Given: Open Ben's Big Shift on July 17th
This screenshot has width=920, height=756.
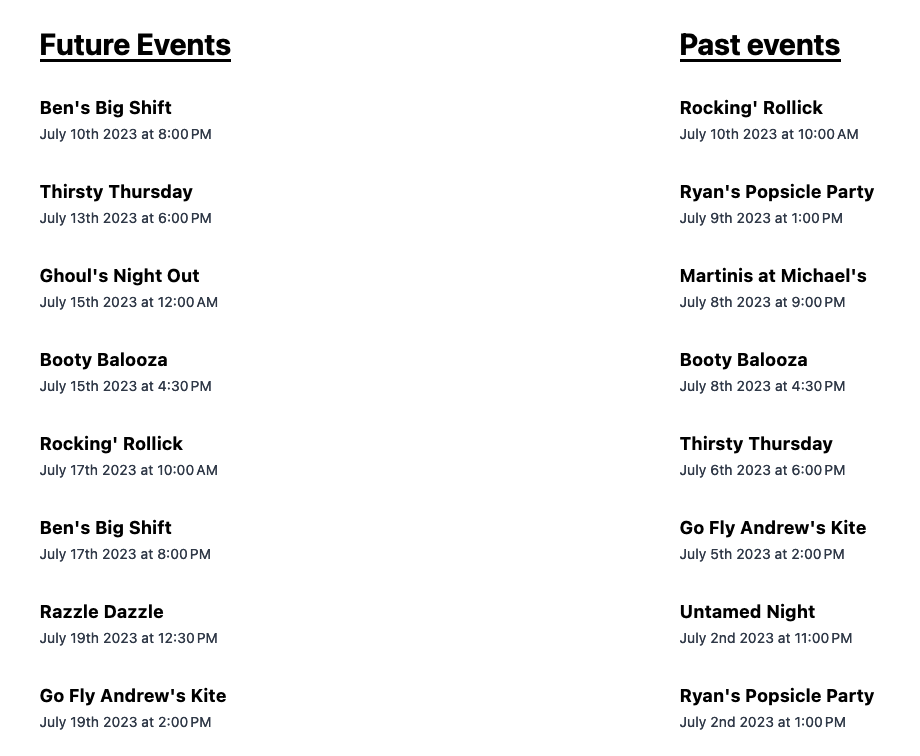Looking at the screenshot, I should [105, 528].
